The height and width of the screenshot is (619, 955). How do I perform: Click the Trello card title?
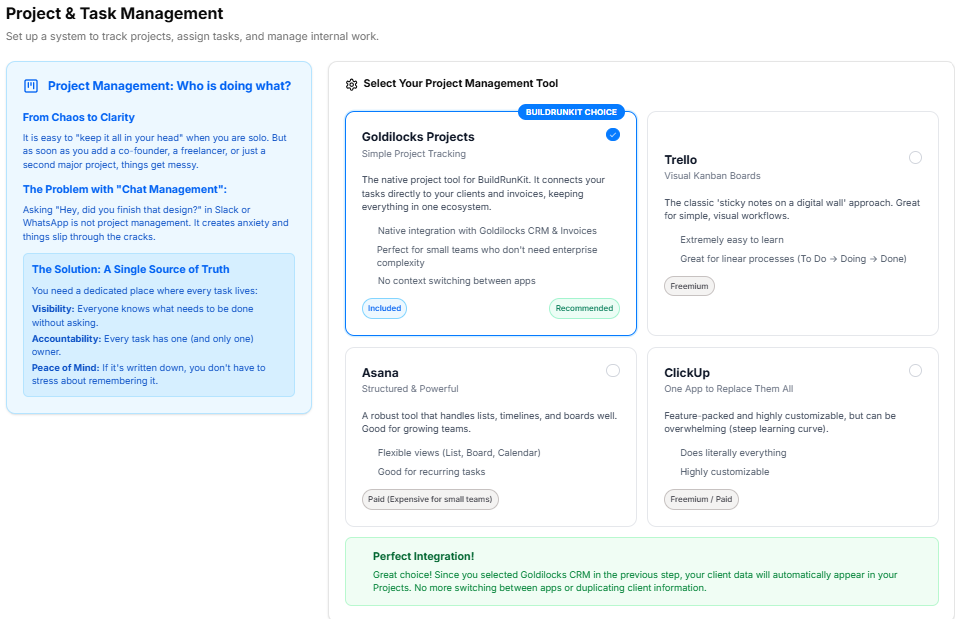(680, 160)
